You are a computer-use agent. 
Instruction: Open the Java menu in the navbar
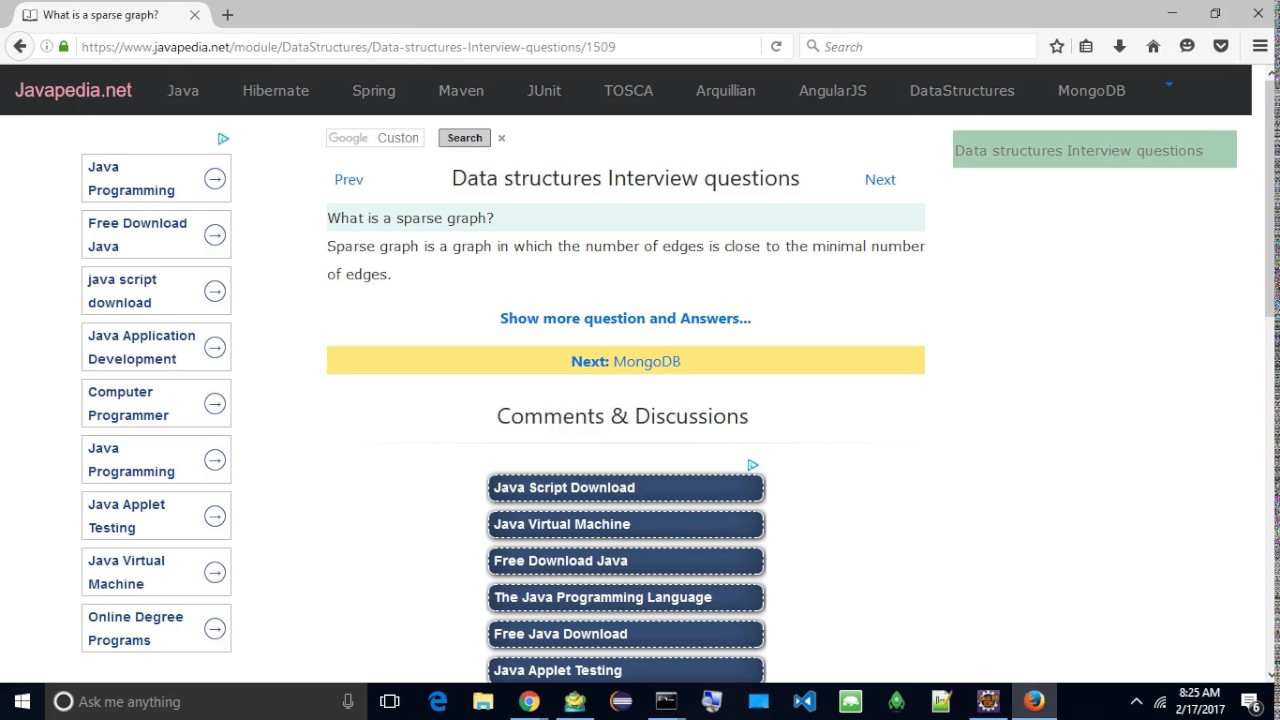(x=183, y=90)
